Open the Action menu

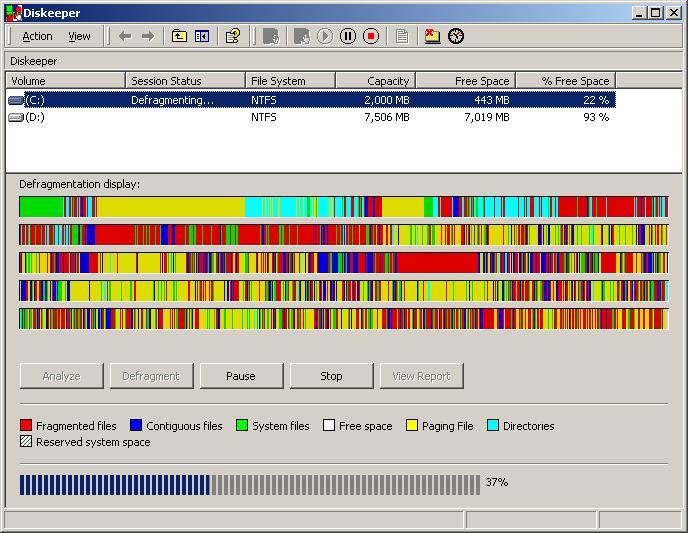(37, 36)
